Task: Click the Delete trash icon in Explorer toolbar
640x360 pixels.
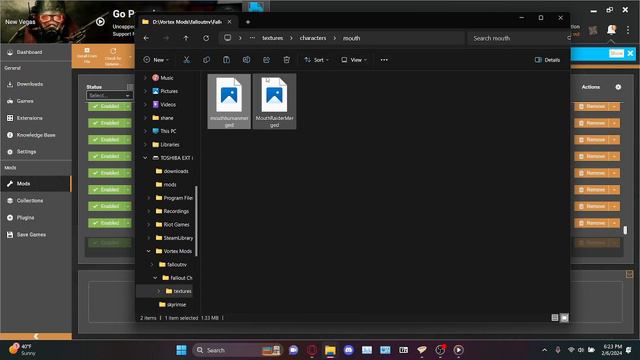Action: [287, 60]
